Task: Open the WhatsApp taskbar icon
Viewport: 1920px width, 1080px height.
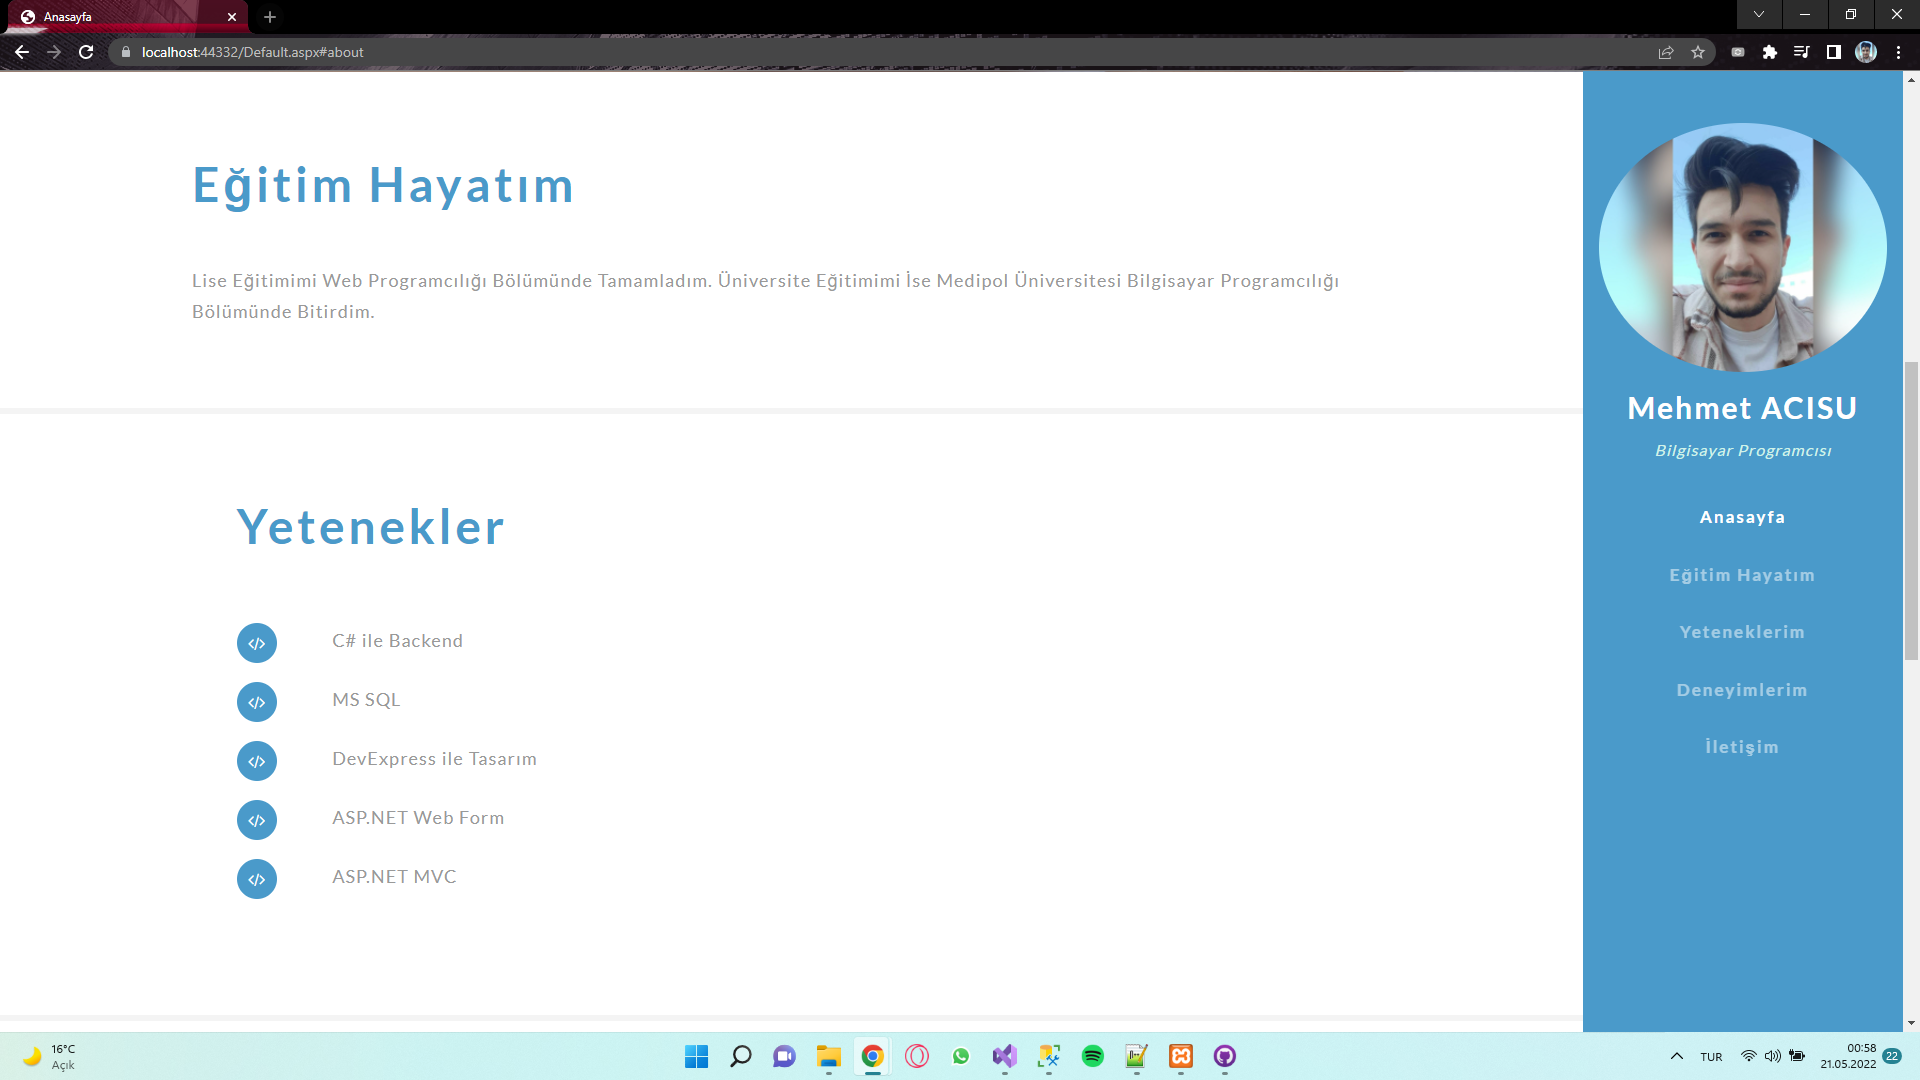Action: coord(961,1056)
